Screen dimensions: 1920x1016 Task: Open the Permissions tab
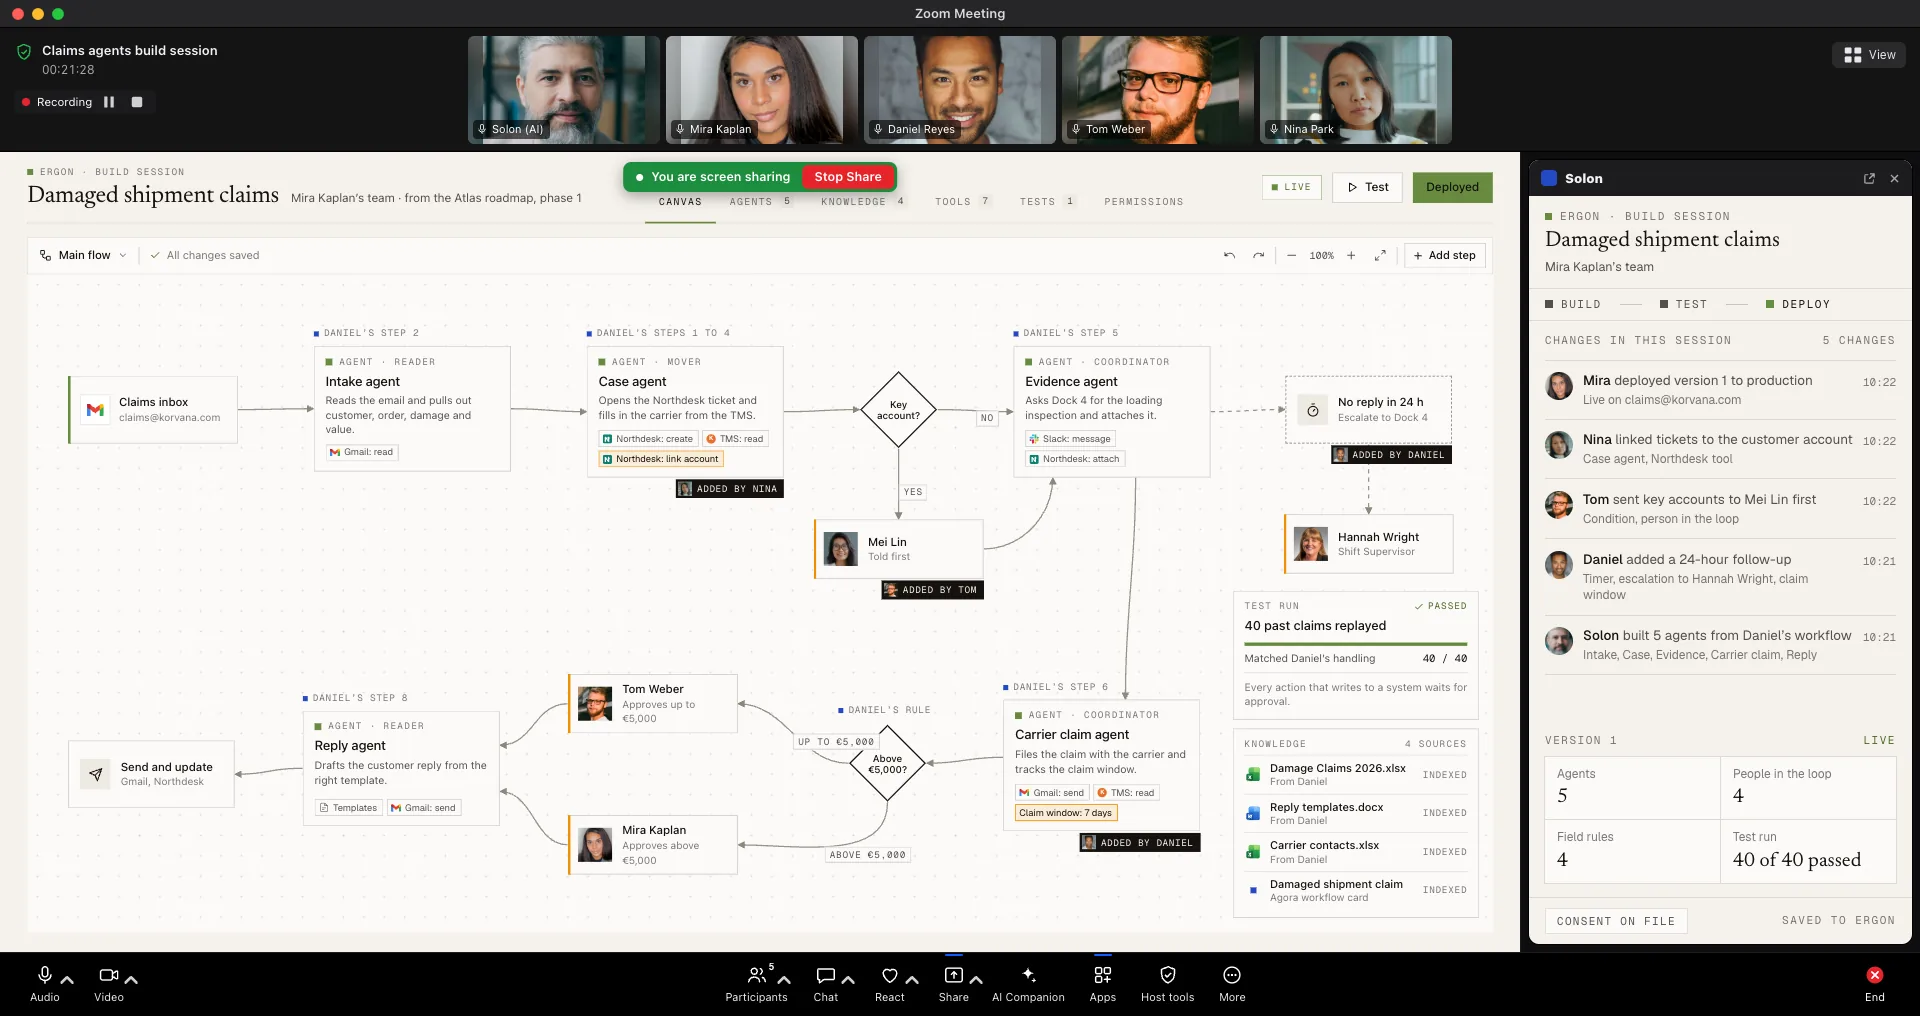(1144, 202)
